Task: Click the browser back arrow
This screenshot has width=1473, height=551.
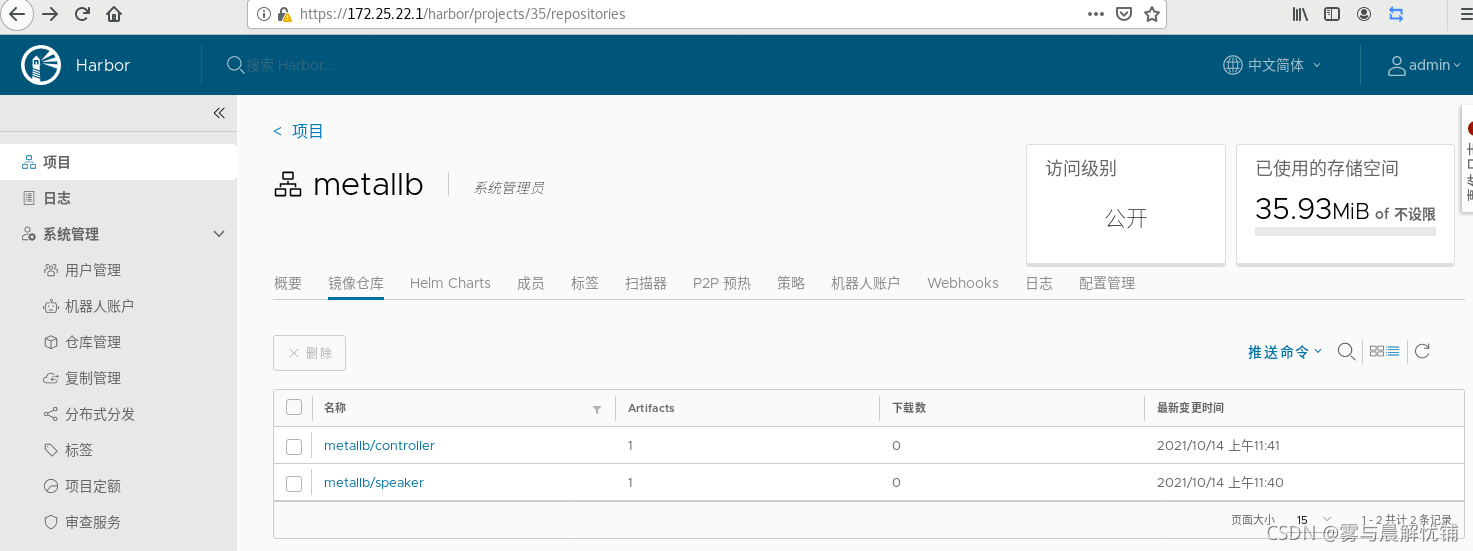Action: pos(17,14)
